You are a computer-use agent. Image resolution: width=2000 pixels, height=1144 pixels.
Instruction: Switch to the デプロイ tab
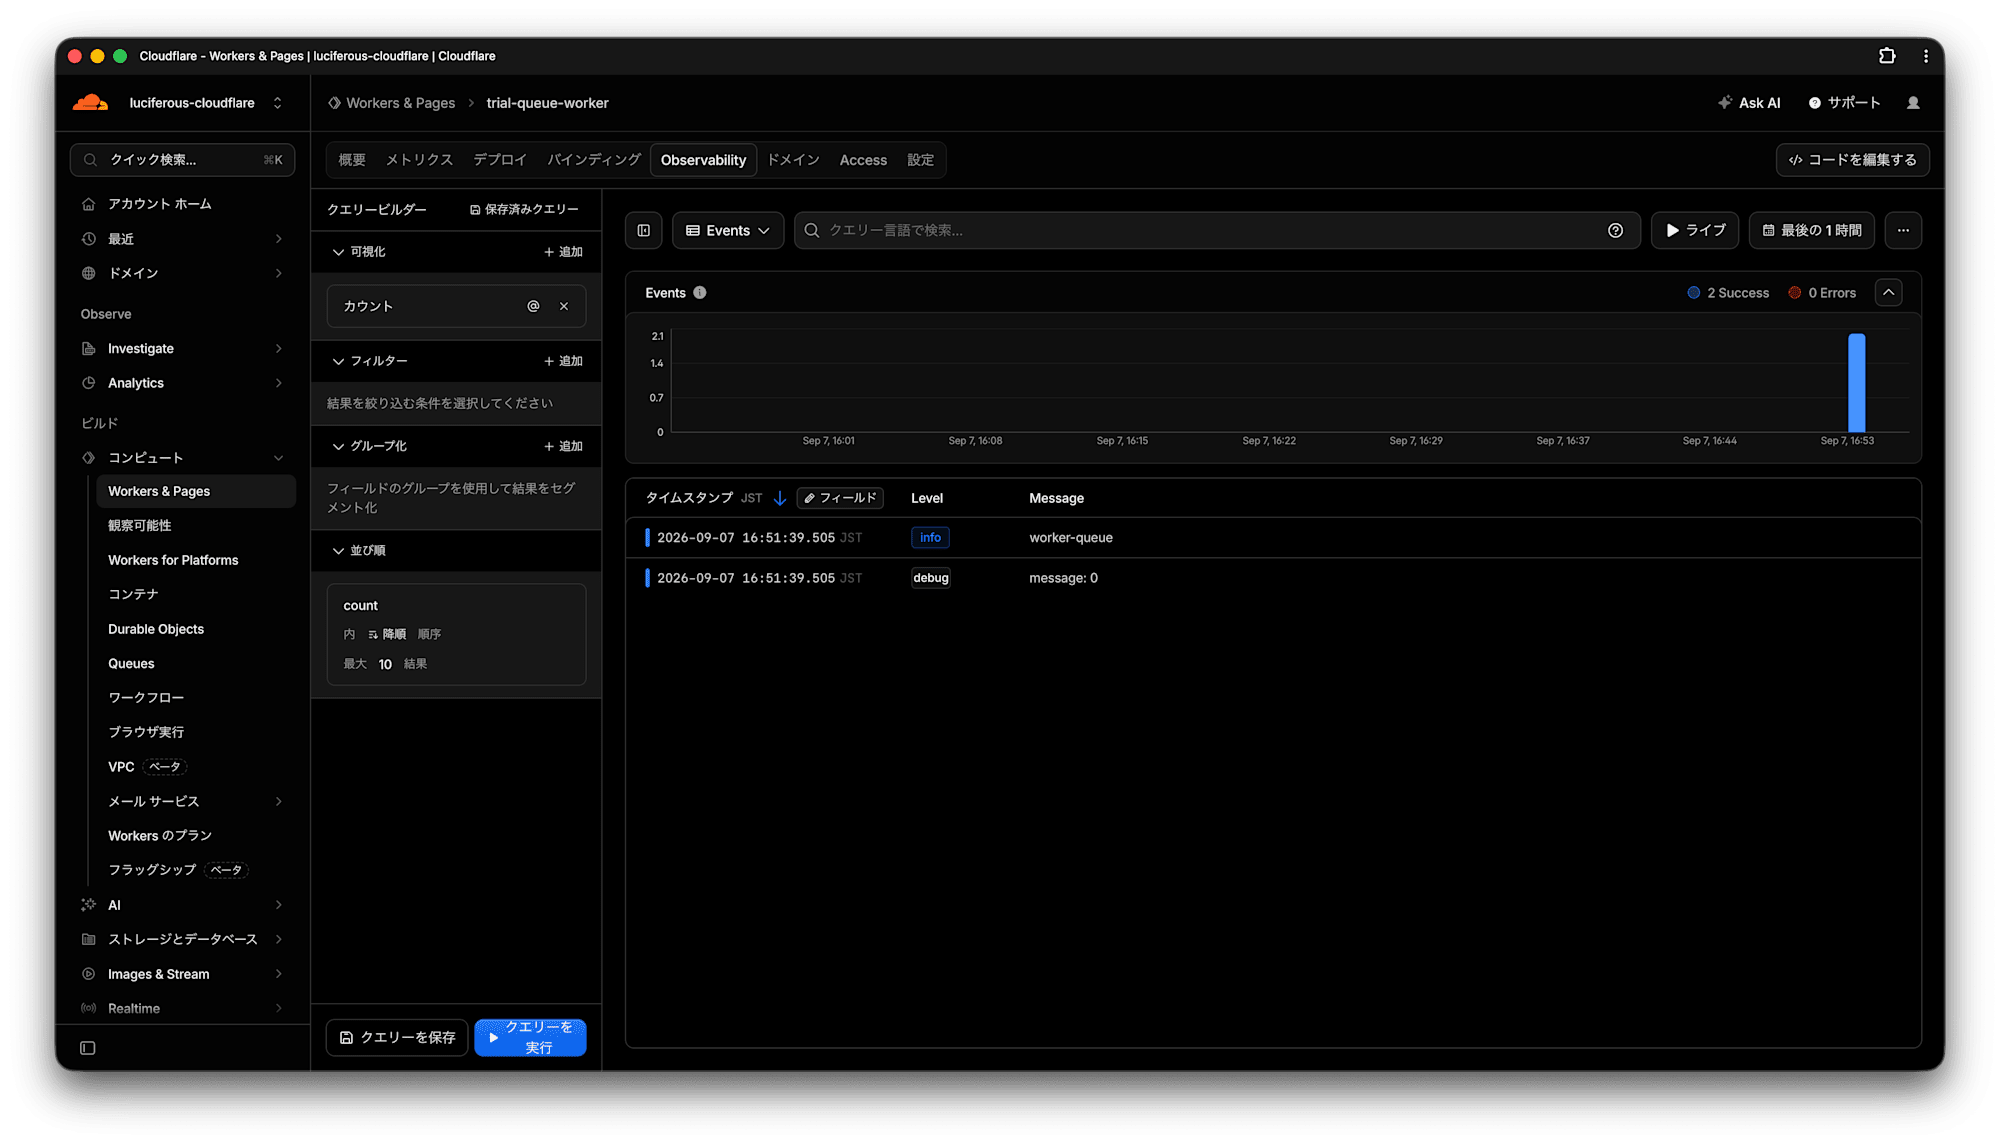pyautogui.click(x=500, y=160)
